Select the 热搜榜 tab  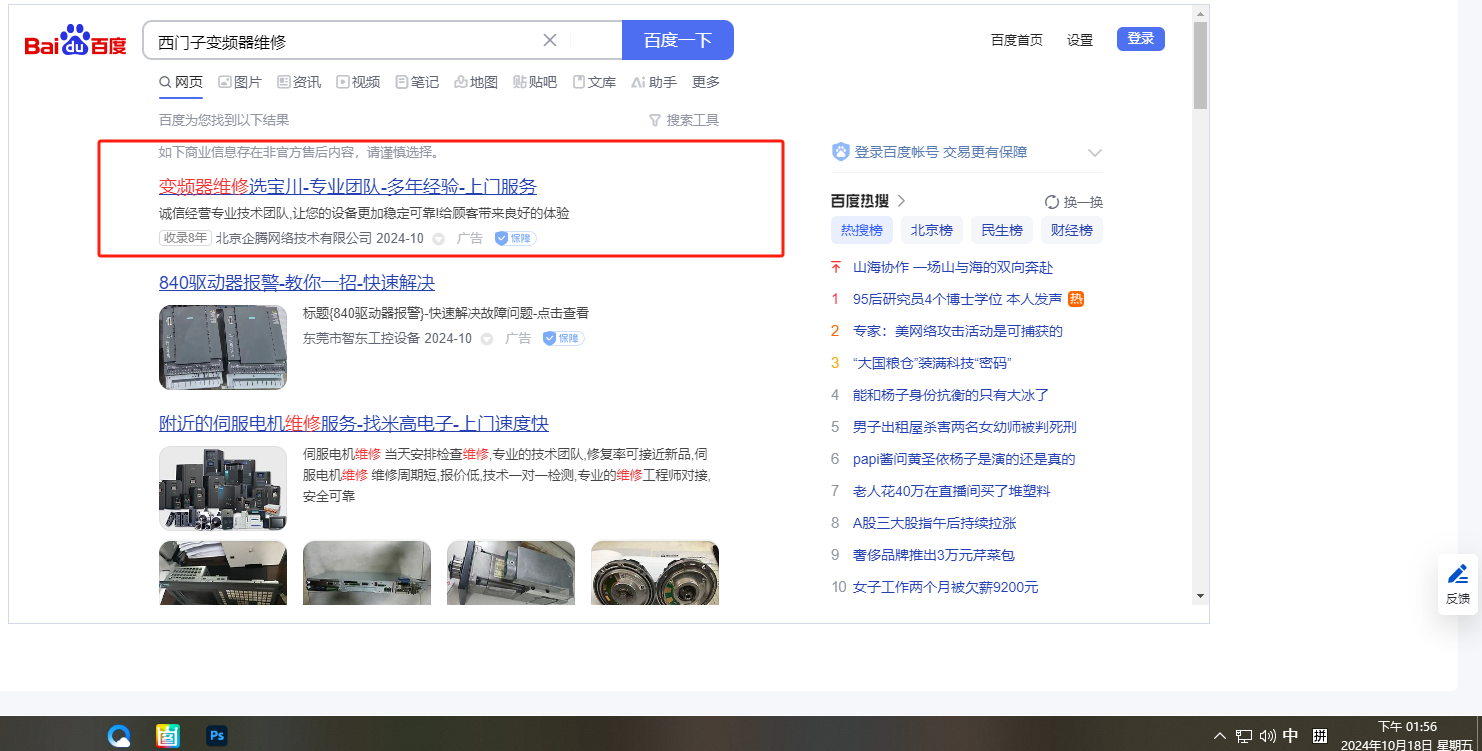point(862,230)
